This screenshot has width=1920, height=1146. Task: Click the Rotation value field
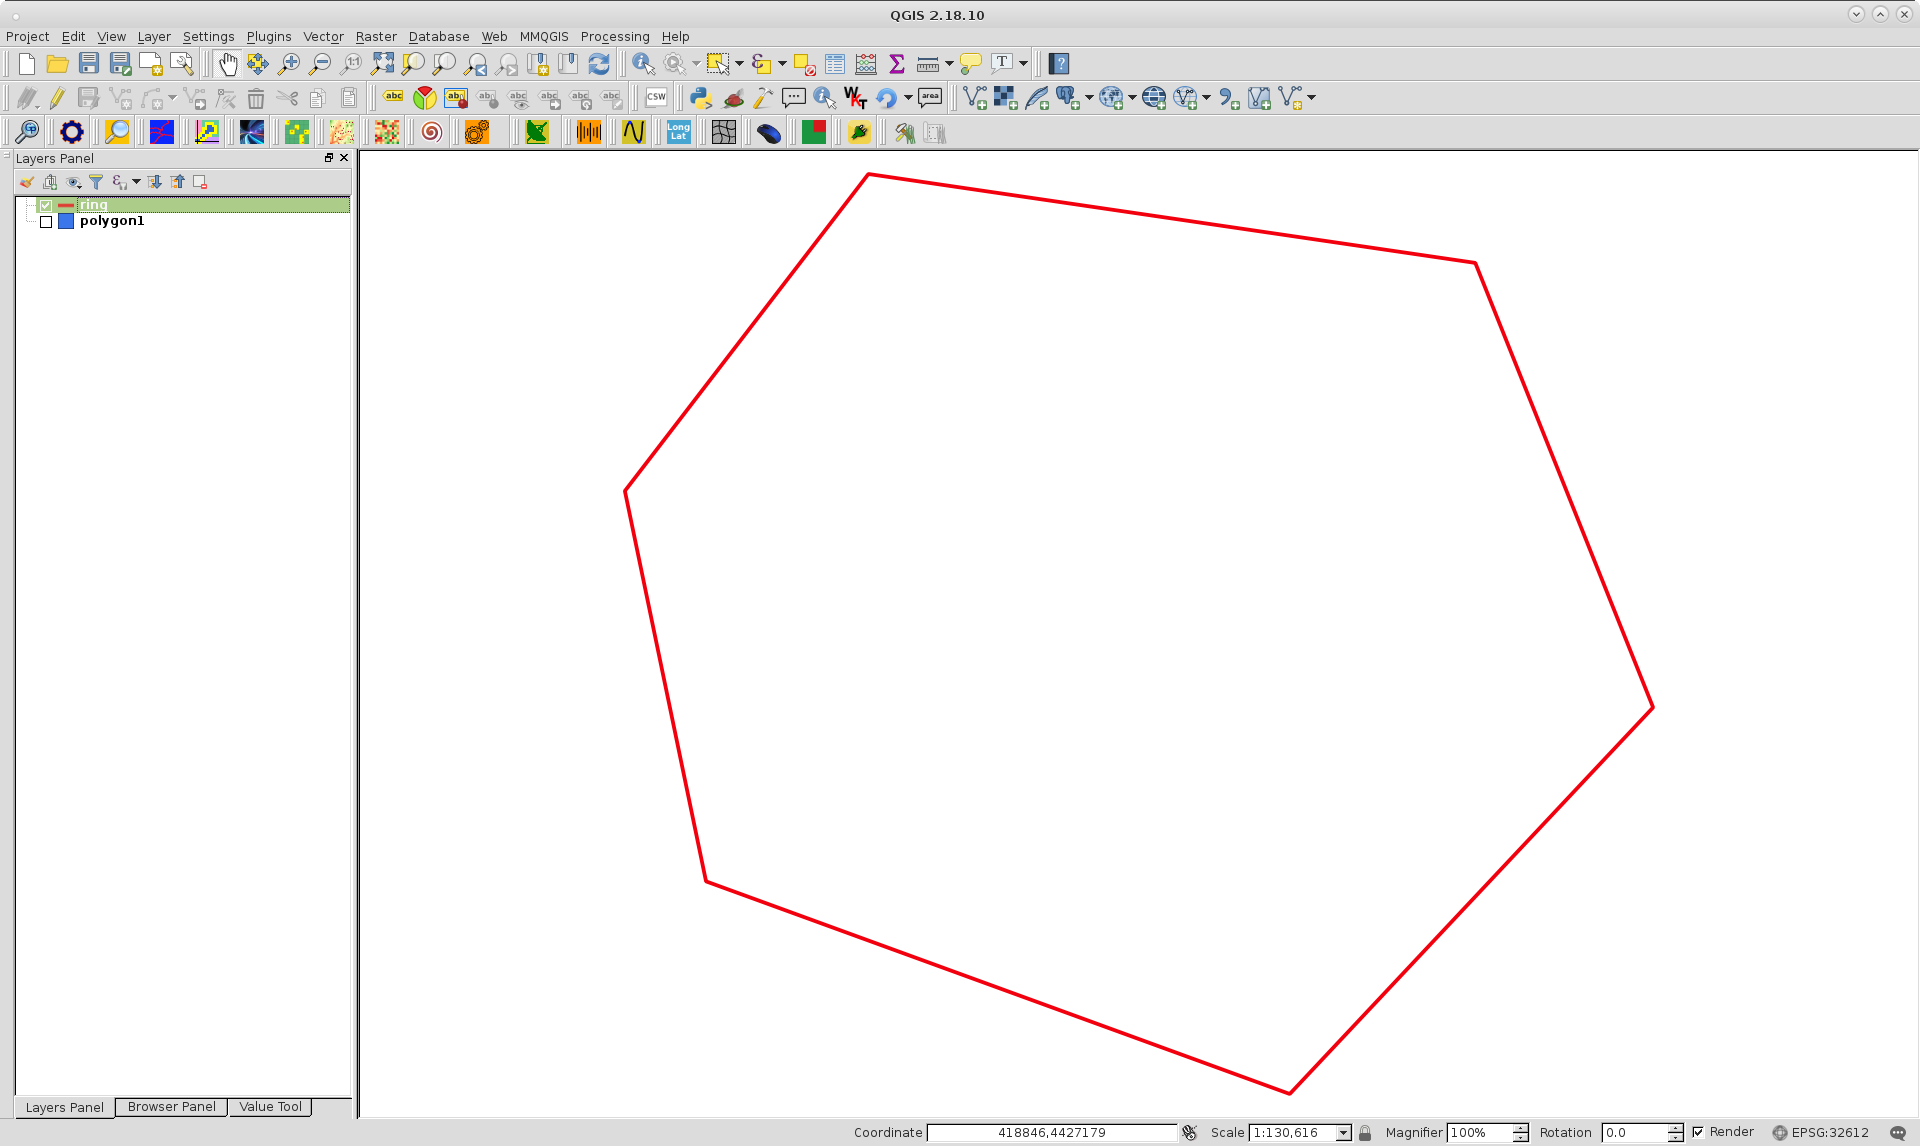1635,1133
